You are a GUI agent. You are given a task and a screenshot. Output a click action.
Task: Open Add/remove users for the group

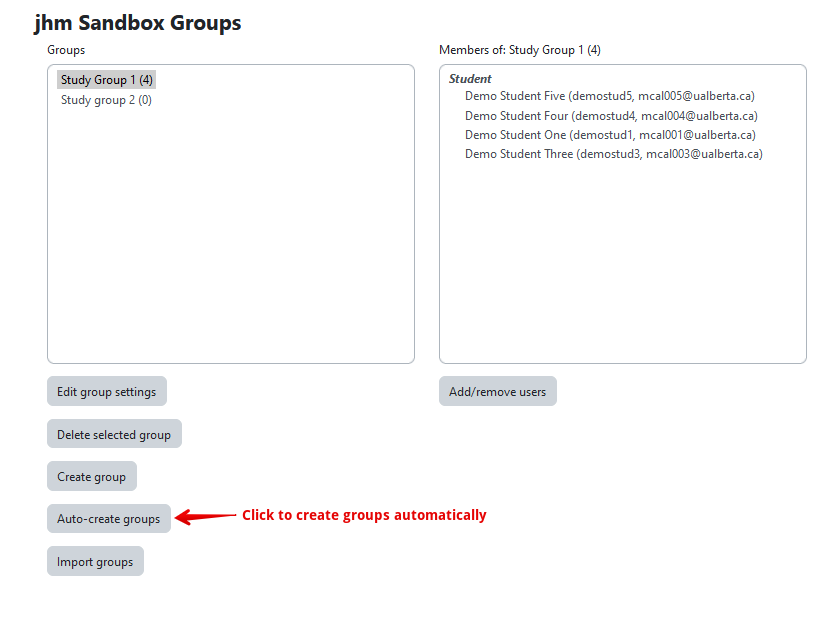click(497, 392)
